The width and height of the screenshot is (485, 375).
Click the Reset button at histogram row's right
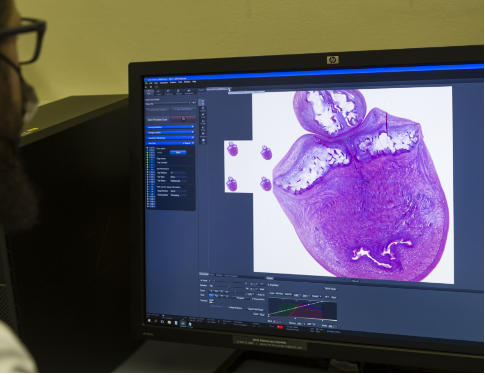coord(334,297)
